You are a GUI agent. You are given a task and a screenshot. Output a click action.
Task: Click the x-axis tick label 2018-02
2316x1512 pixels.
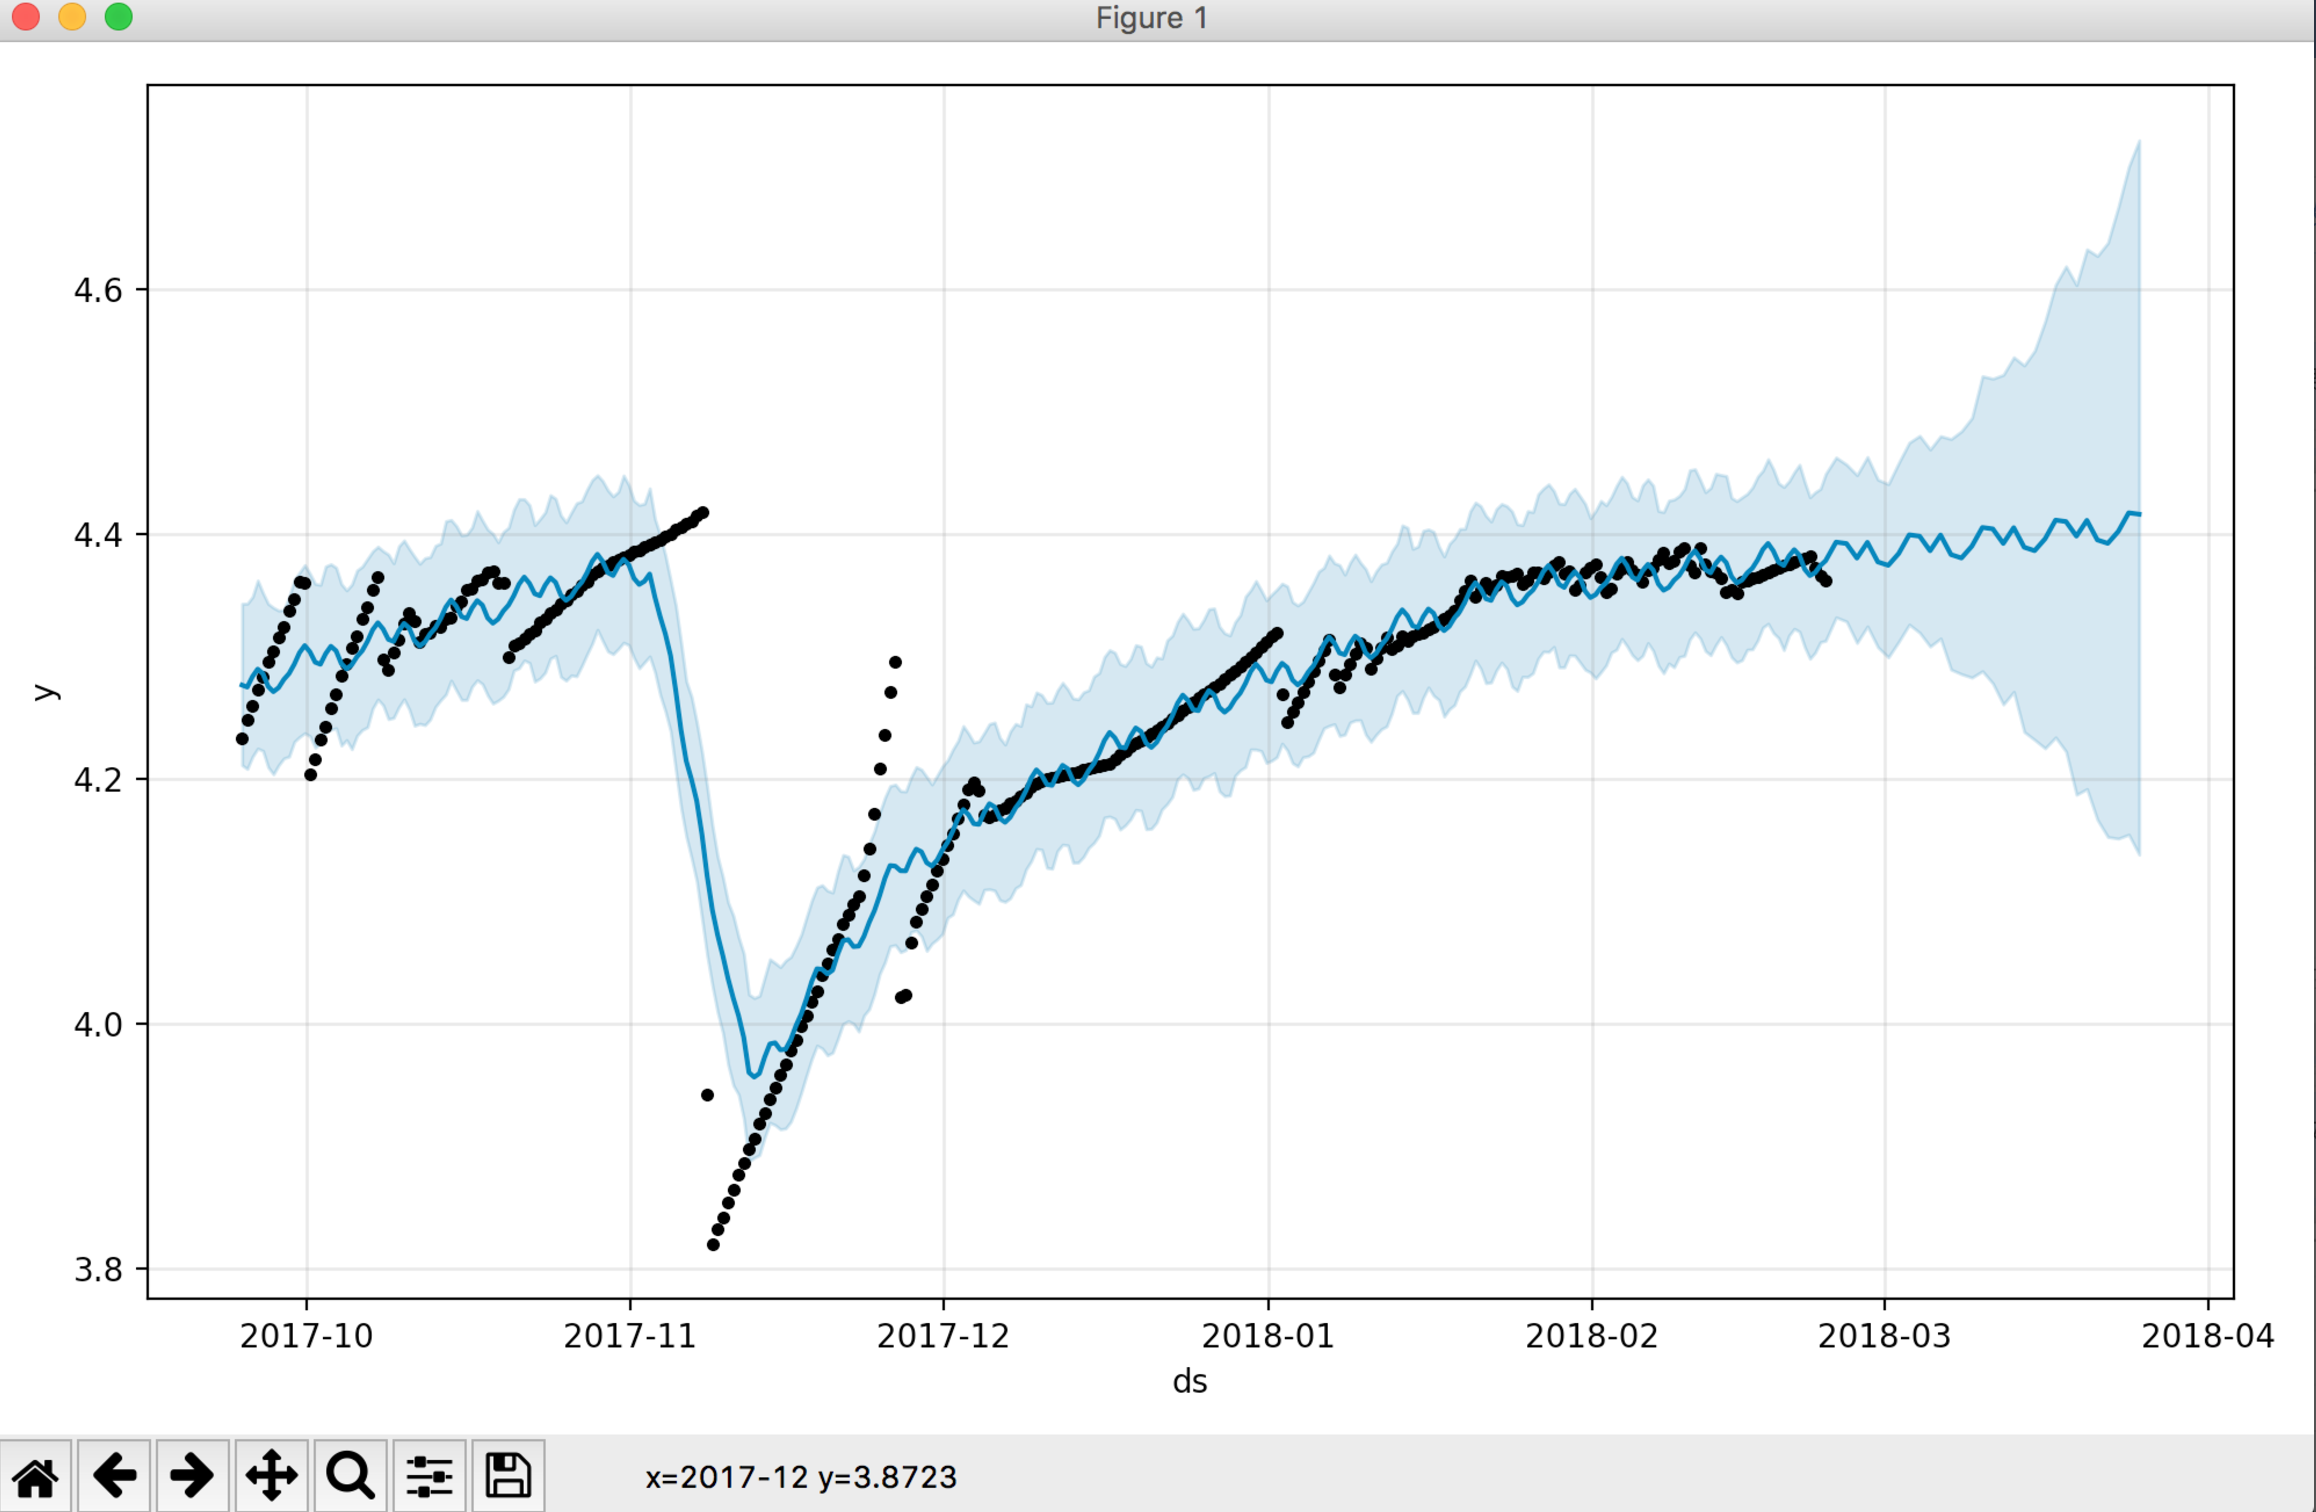[1592, 1336]
